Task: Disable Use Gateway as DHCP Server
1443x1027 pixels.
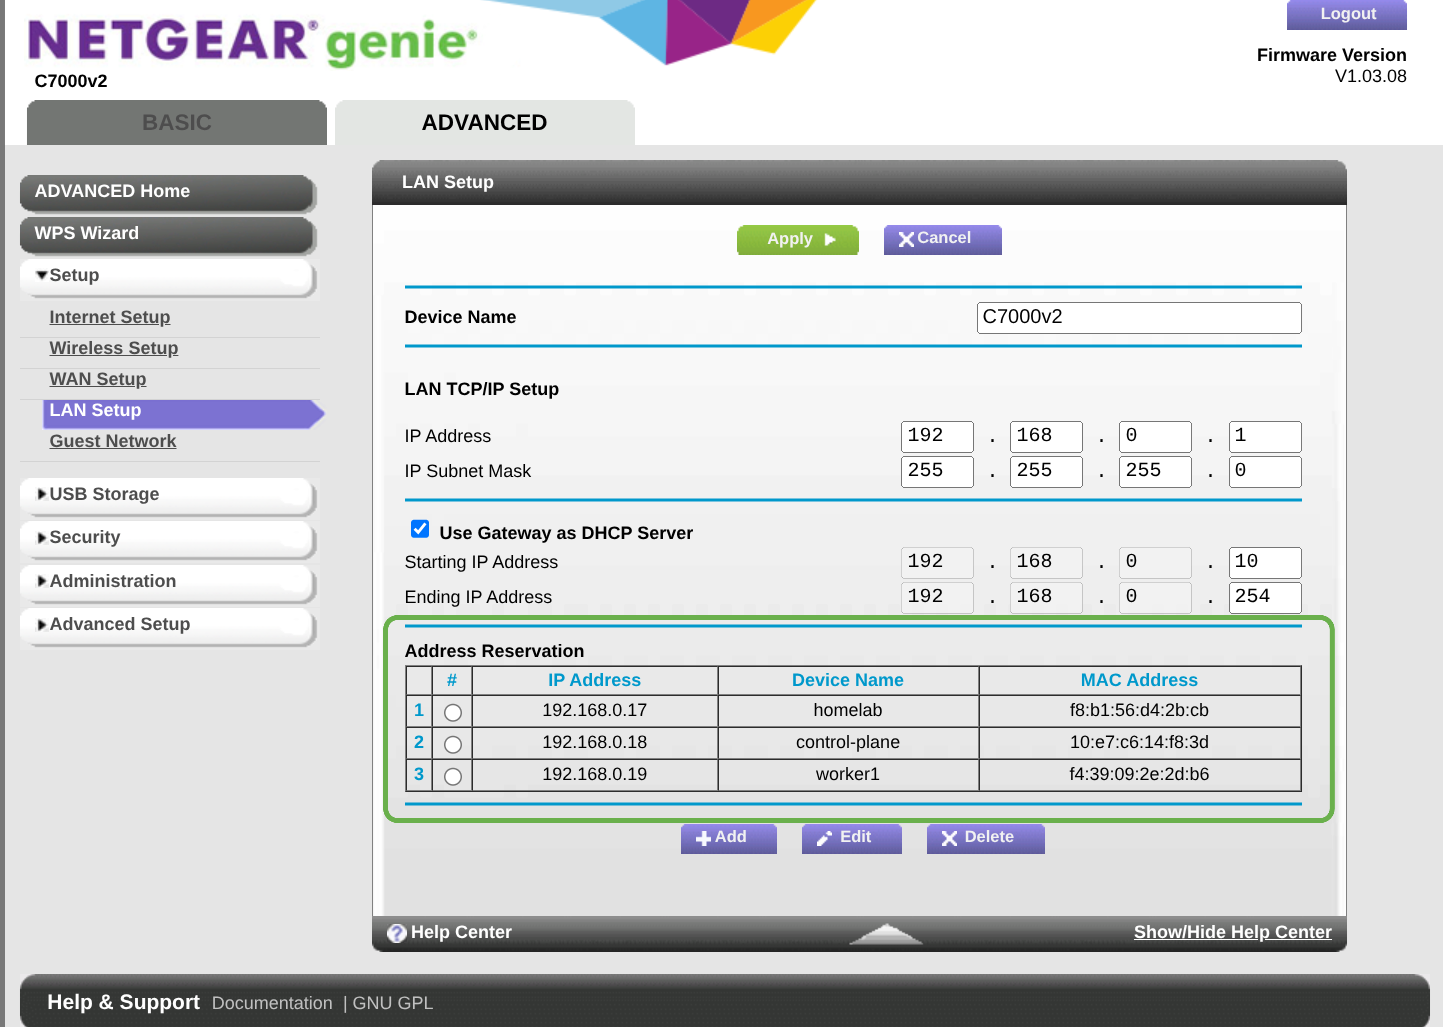Action: click(x=419, y=528)
